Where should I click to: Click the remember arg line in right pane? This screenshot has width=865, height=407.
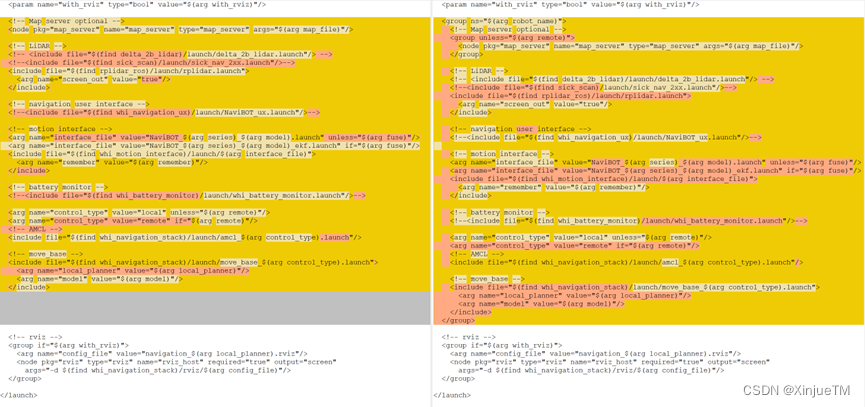(554, 188)
